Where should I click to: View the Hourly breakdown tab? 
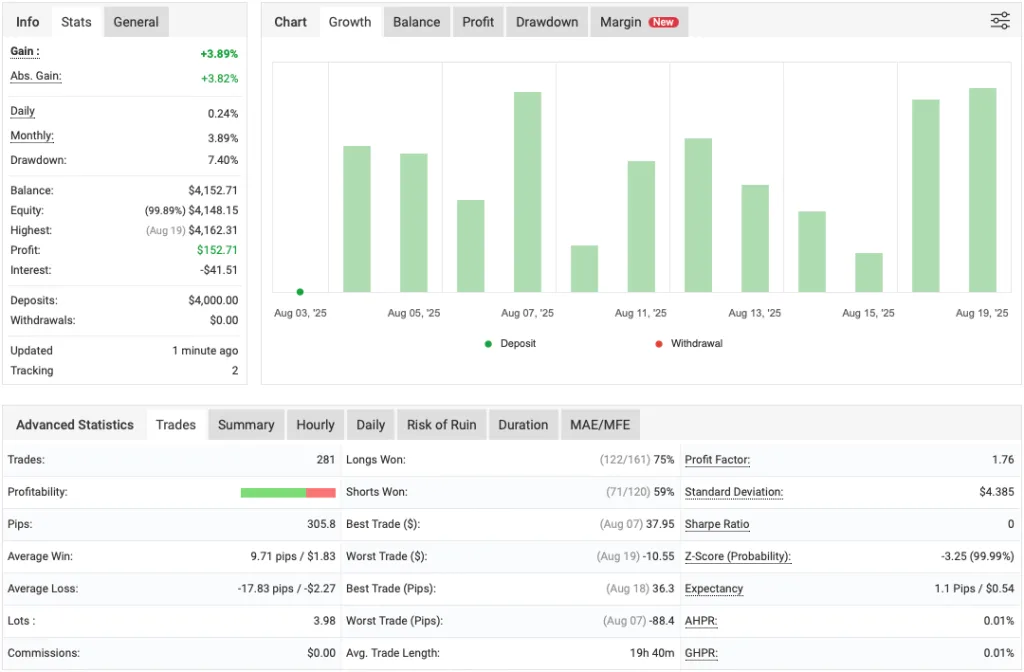click(x=315, y=424)
